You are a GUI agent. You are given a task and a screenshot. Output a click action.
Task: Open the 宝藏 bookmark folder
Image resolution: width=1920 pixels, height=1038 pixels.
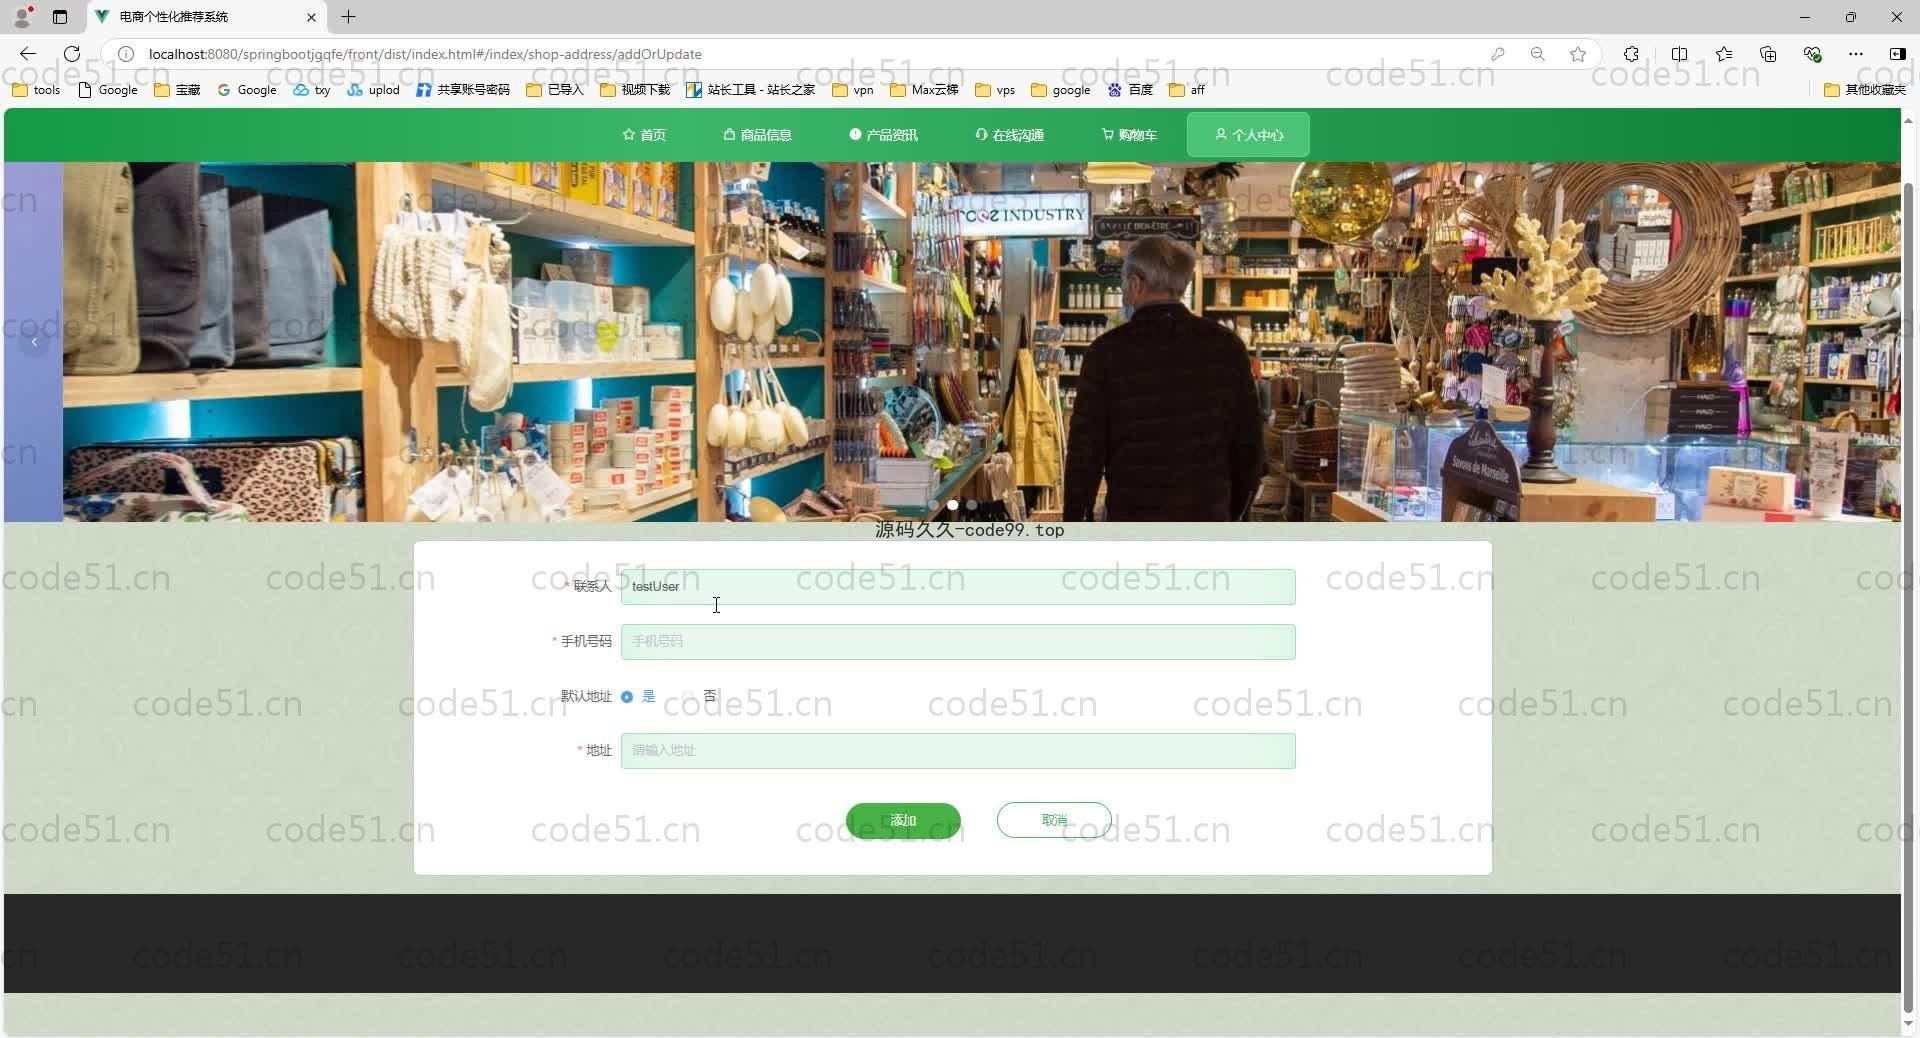(177, 90)
